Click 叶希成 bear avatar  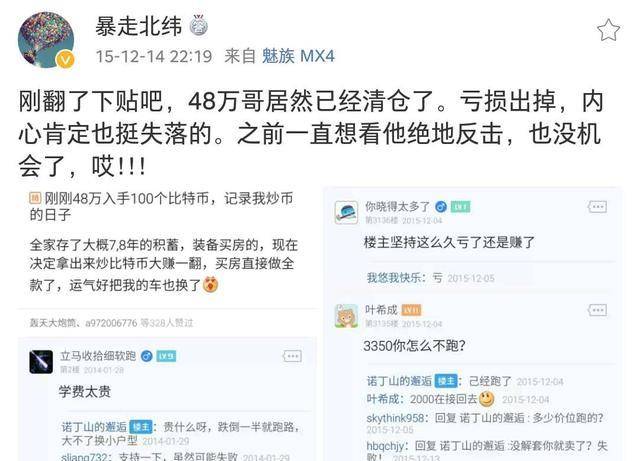pyautogui.click(x=346, y=316)
